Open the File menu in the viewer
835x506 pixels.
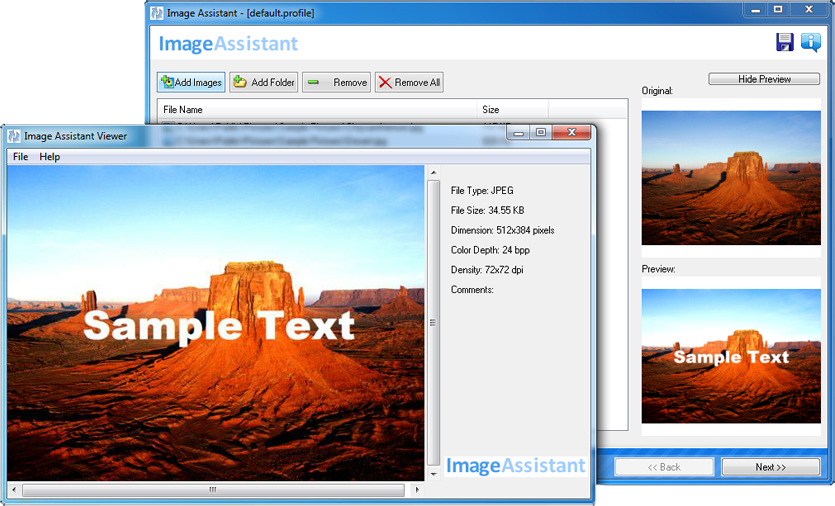20,157
